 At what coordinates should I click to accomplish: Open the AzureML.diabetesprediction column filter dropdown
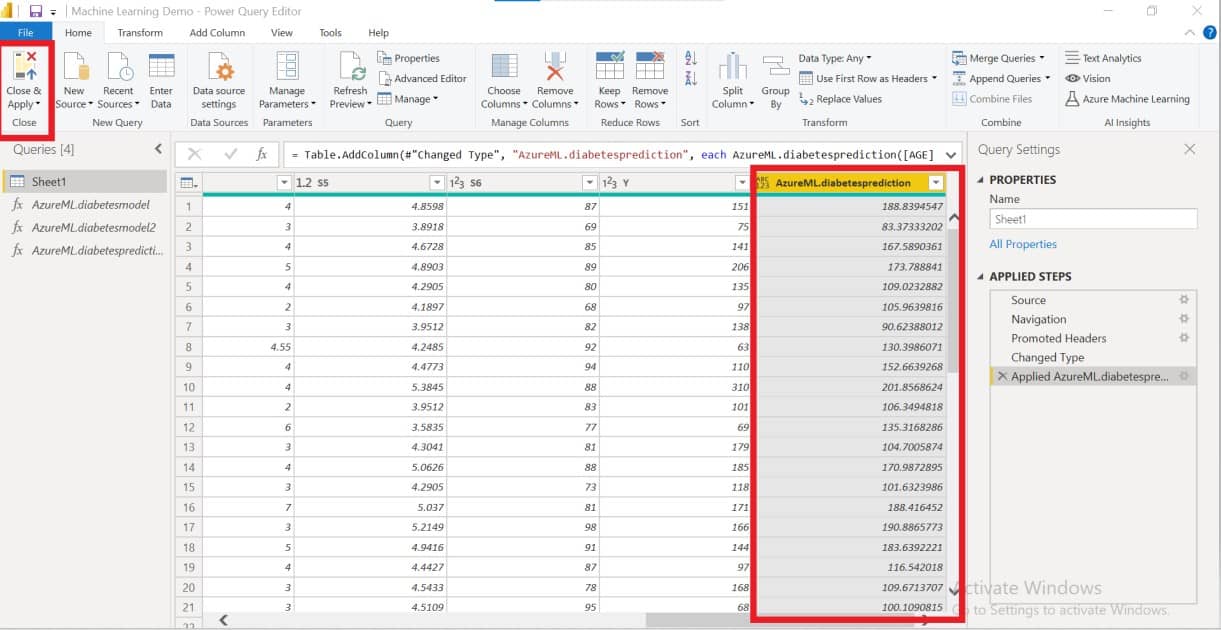[x=936, y=183]
